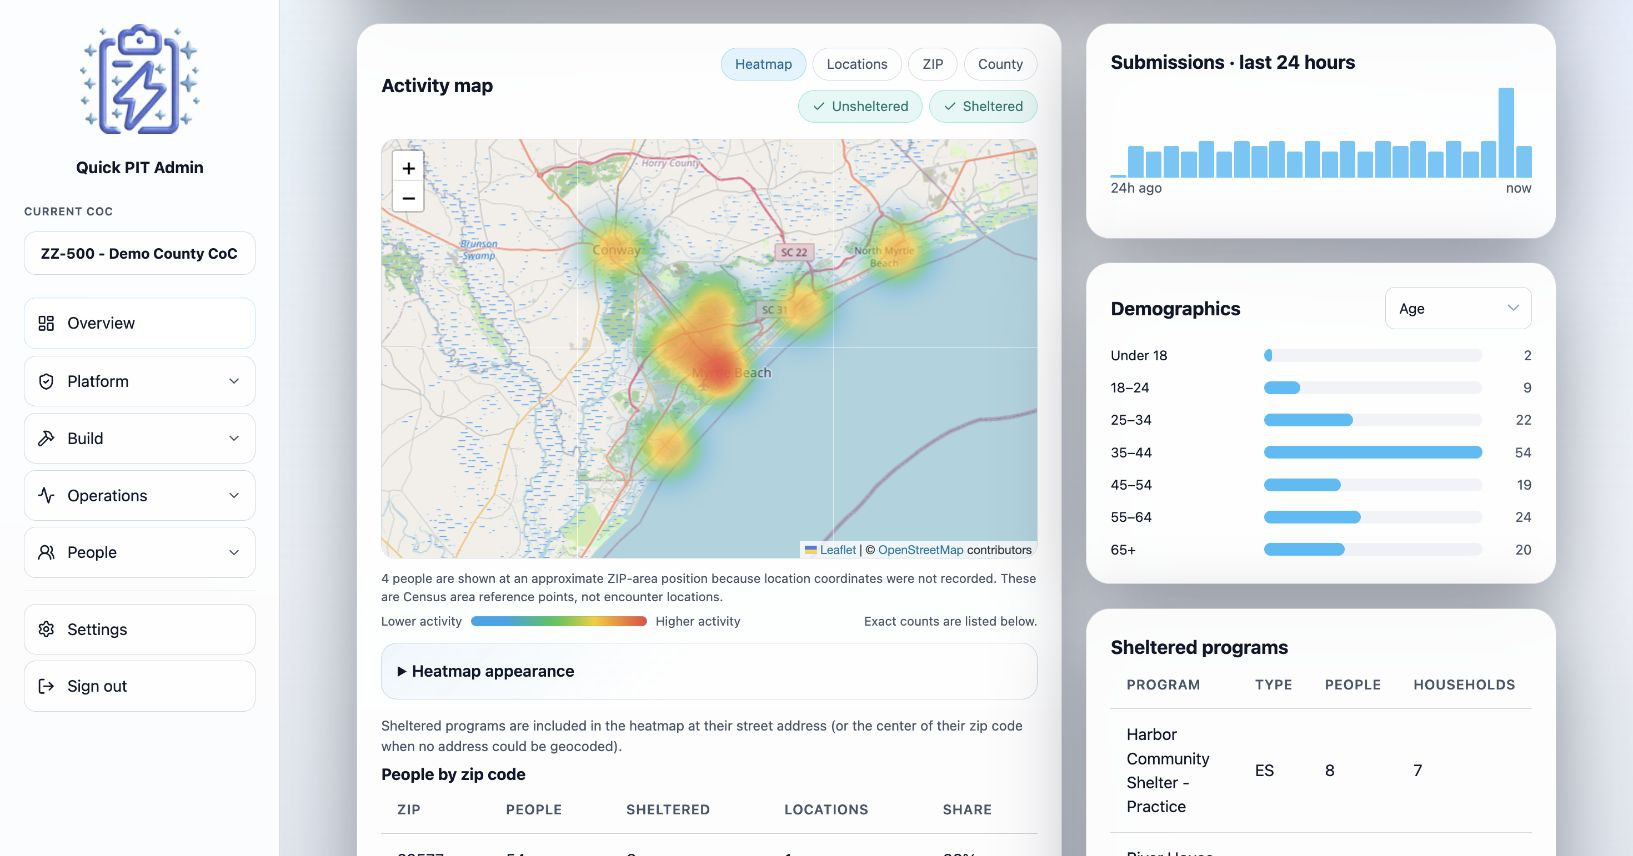The width and height of the screenshot is (1633, 856).
Task: Open the OpenStreetMap attribution link
Action: point(921,550)
